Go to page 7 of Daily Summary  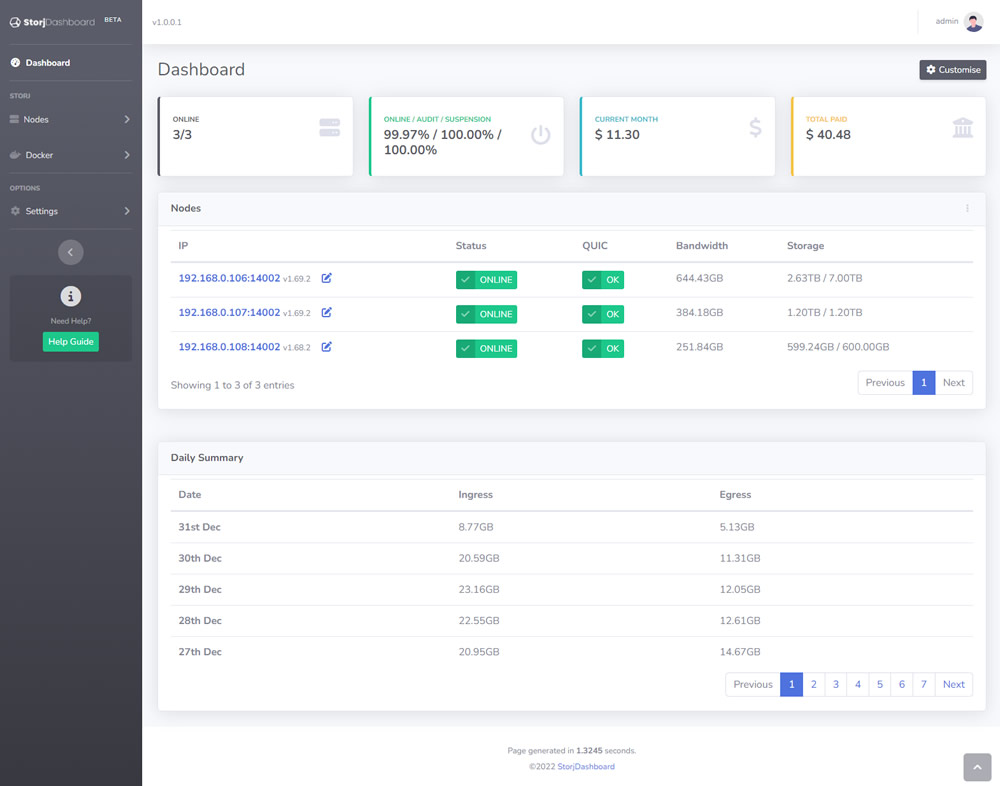pyautogui.click(x=924, y=684)
